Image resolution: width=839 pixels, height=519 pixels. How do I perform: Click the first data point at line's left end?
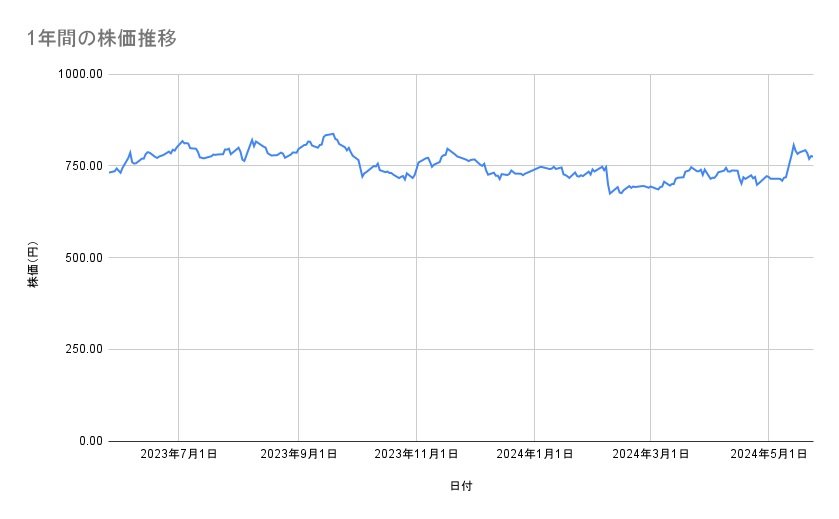(109, 173)
